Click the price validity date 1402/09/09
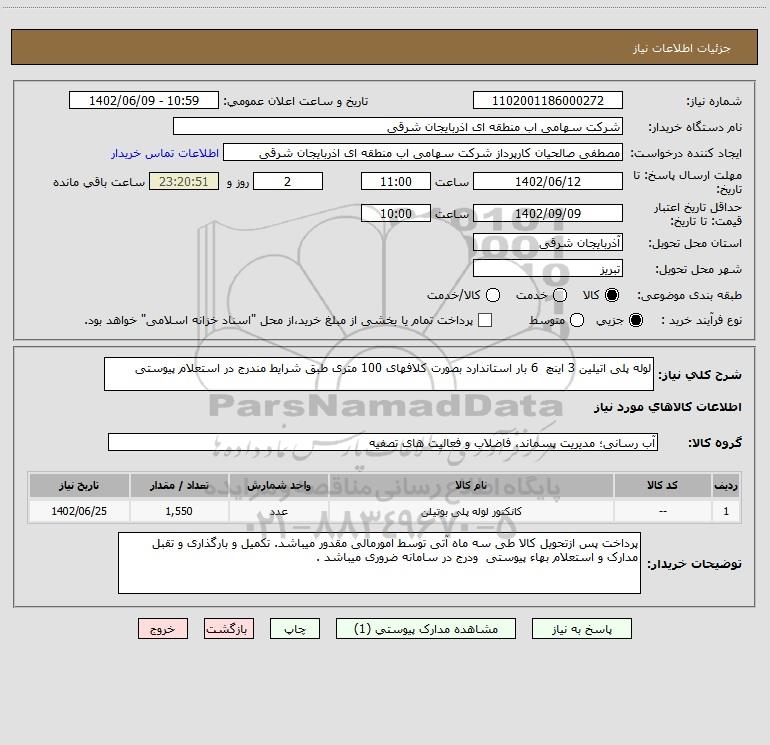The height and width of the screenshot is (745, 770). (x=548, y=213)
